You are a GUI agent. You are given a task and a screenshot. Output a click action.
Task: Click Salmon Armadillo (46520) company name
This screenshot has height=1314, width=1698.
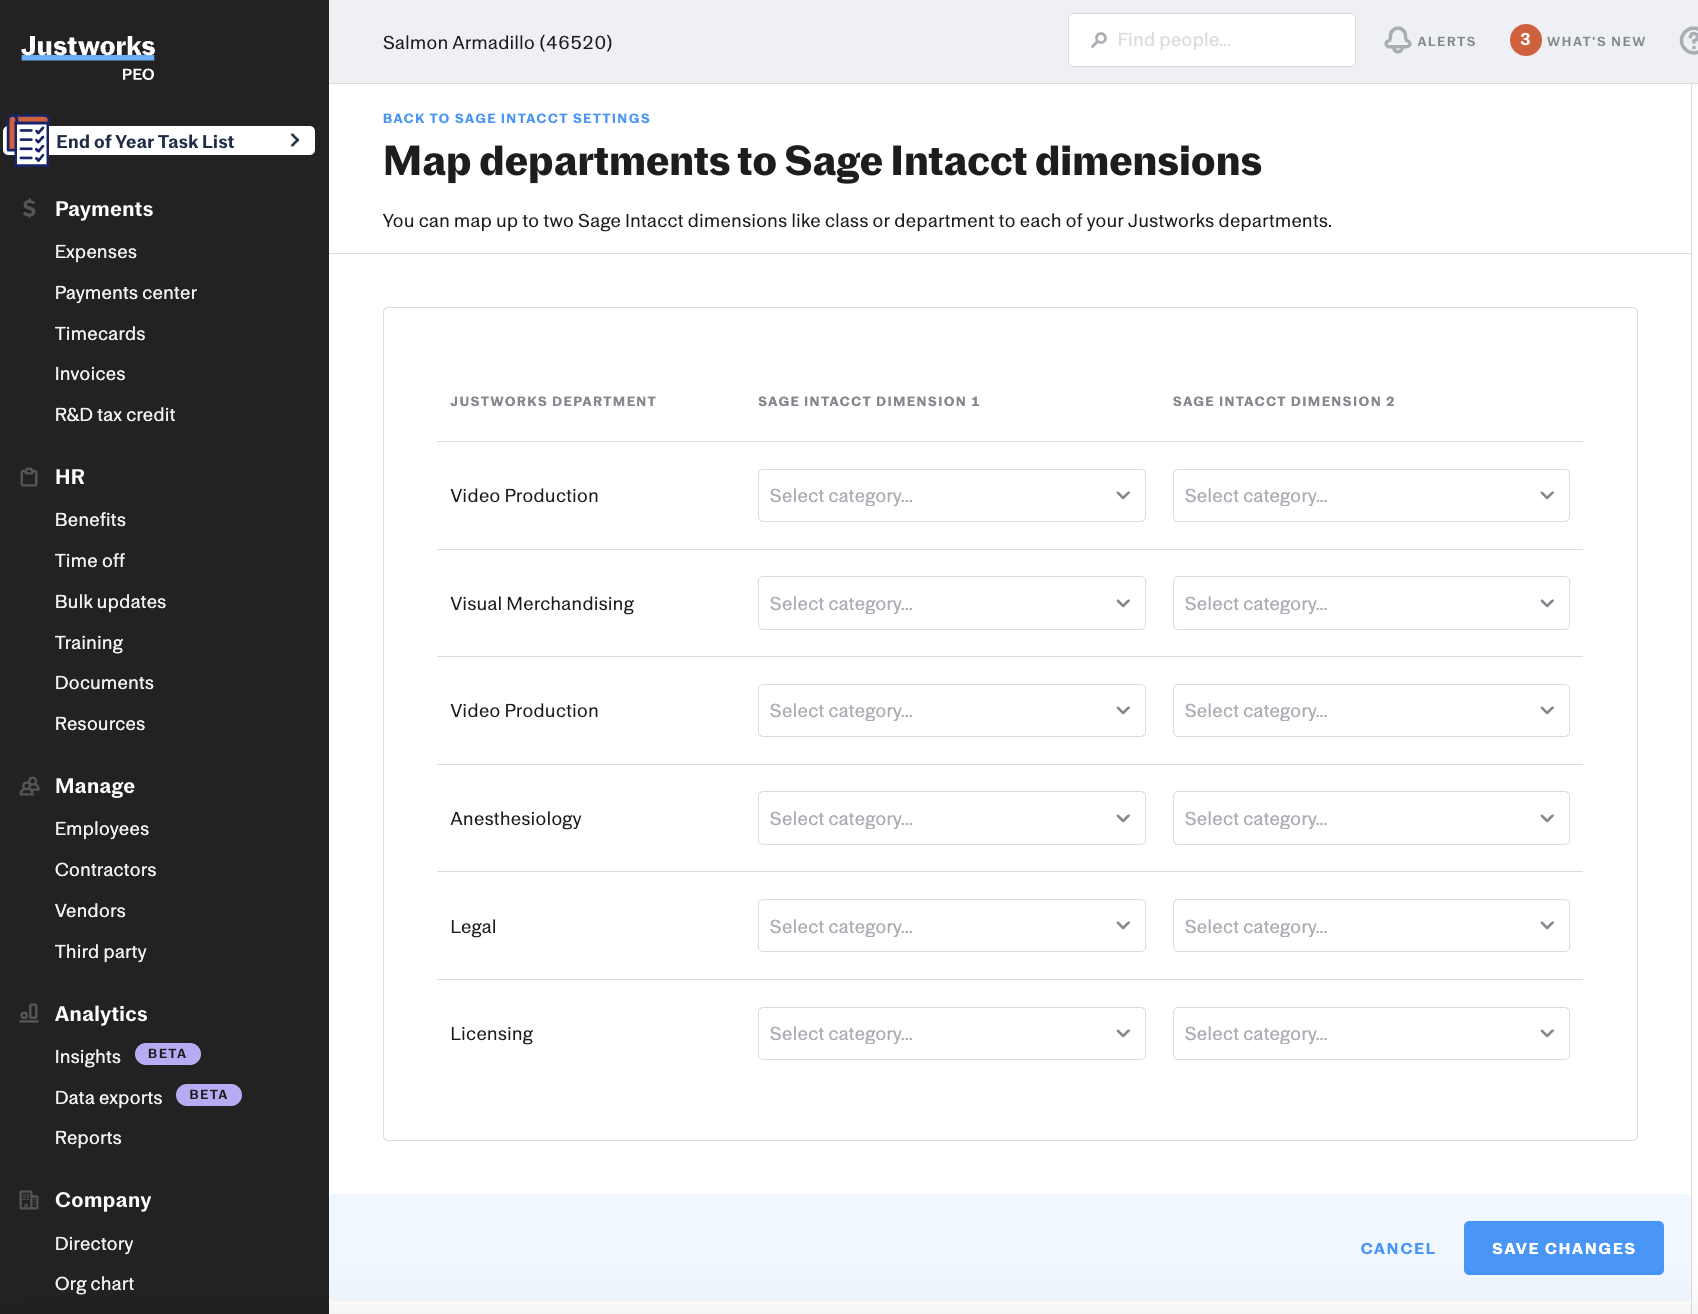pos(497,42)
